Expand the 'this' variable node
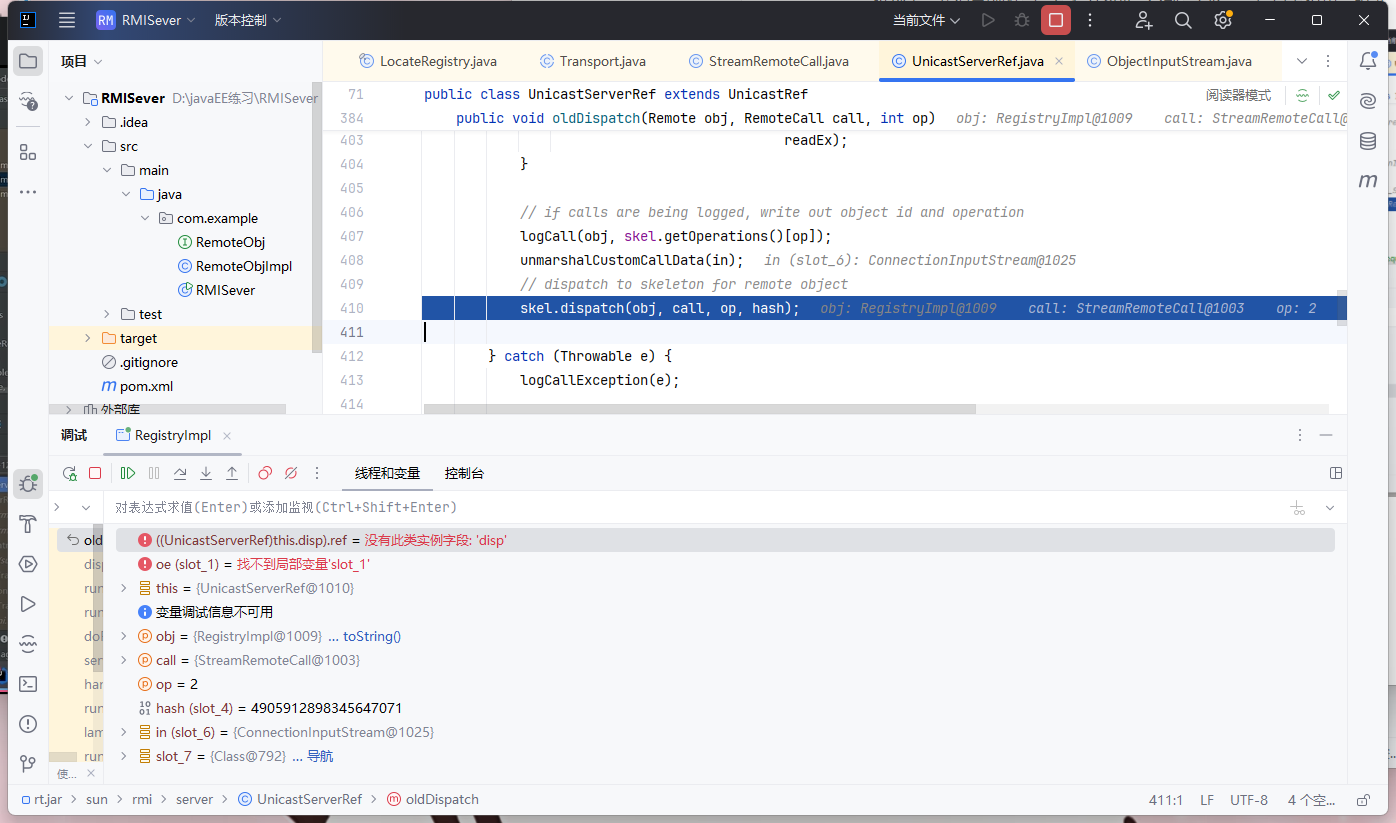Screen dimensions: 1396x823 124,588
